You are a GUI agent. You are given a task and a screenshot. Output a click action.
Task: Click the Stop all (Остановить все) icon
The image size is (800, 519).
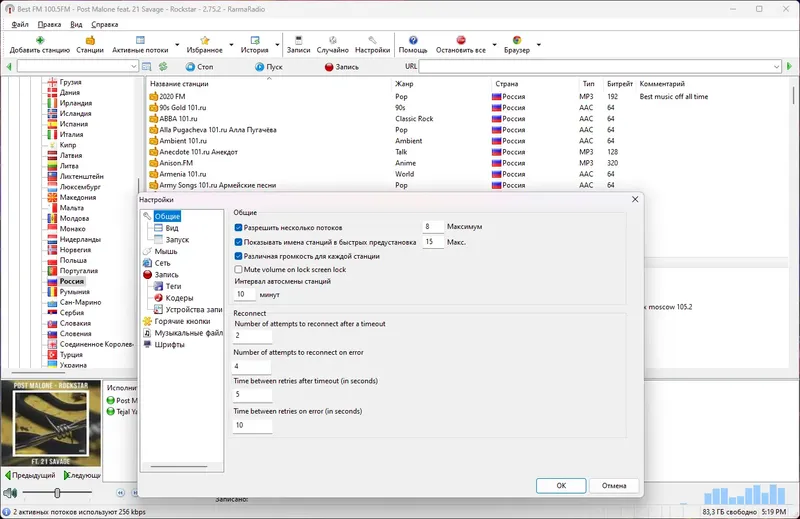pyautogui.click(x=461, y=40)
